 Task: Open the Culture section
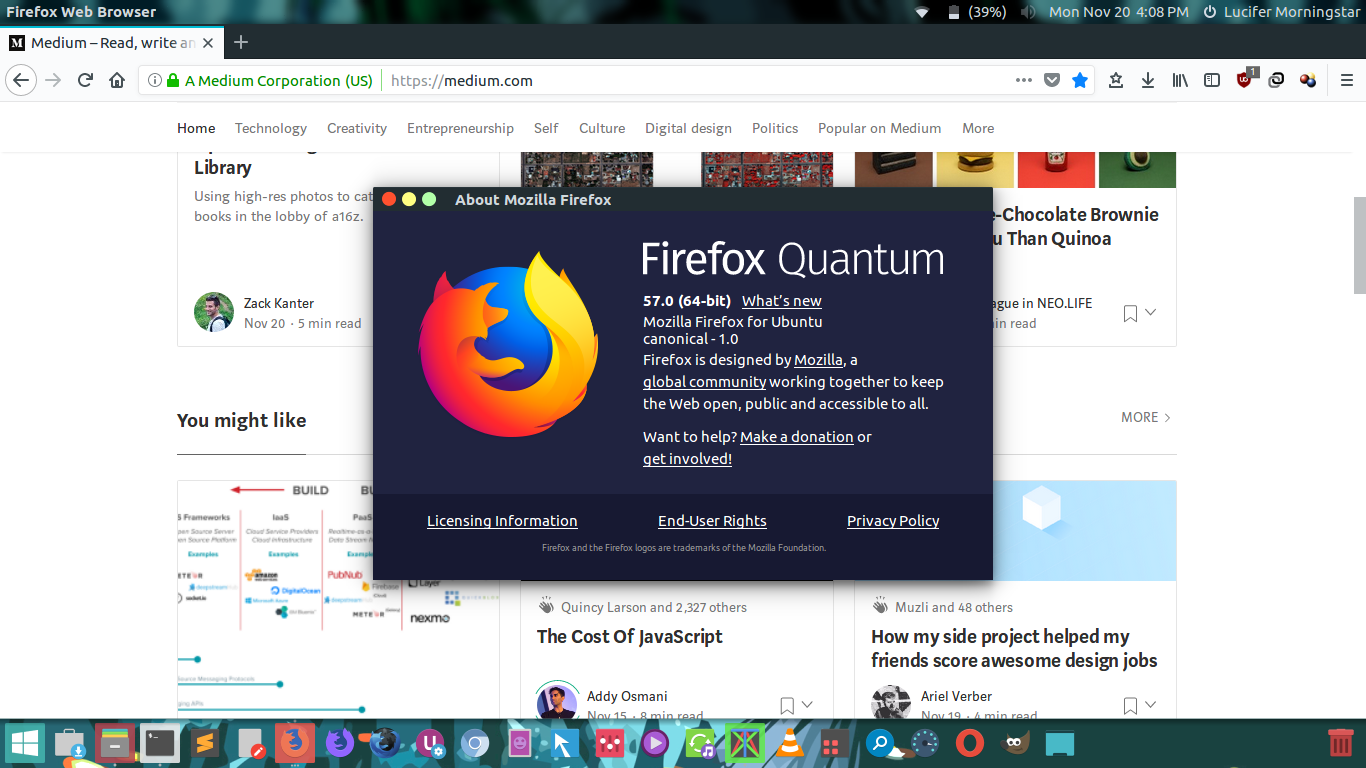pyautogui.click(x=602, y=128)
